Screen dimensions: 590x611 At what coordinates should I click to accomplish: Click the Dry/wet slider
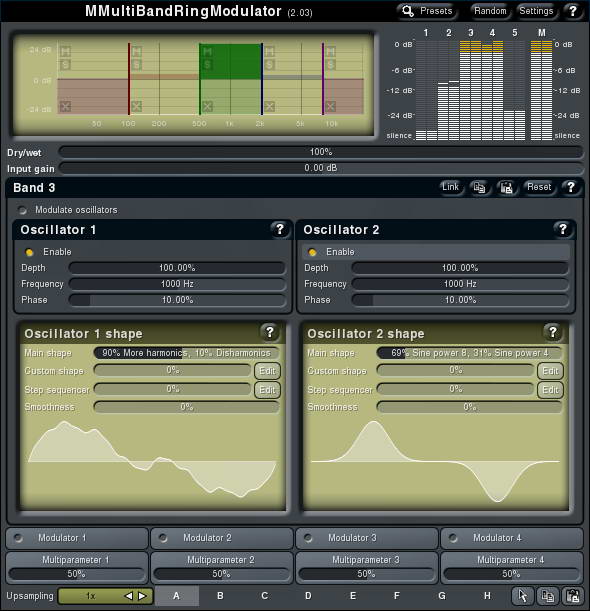click(320, 152)
